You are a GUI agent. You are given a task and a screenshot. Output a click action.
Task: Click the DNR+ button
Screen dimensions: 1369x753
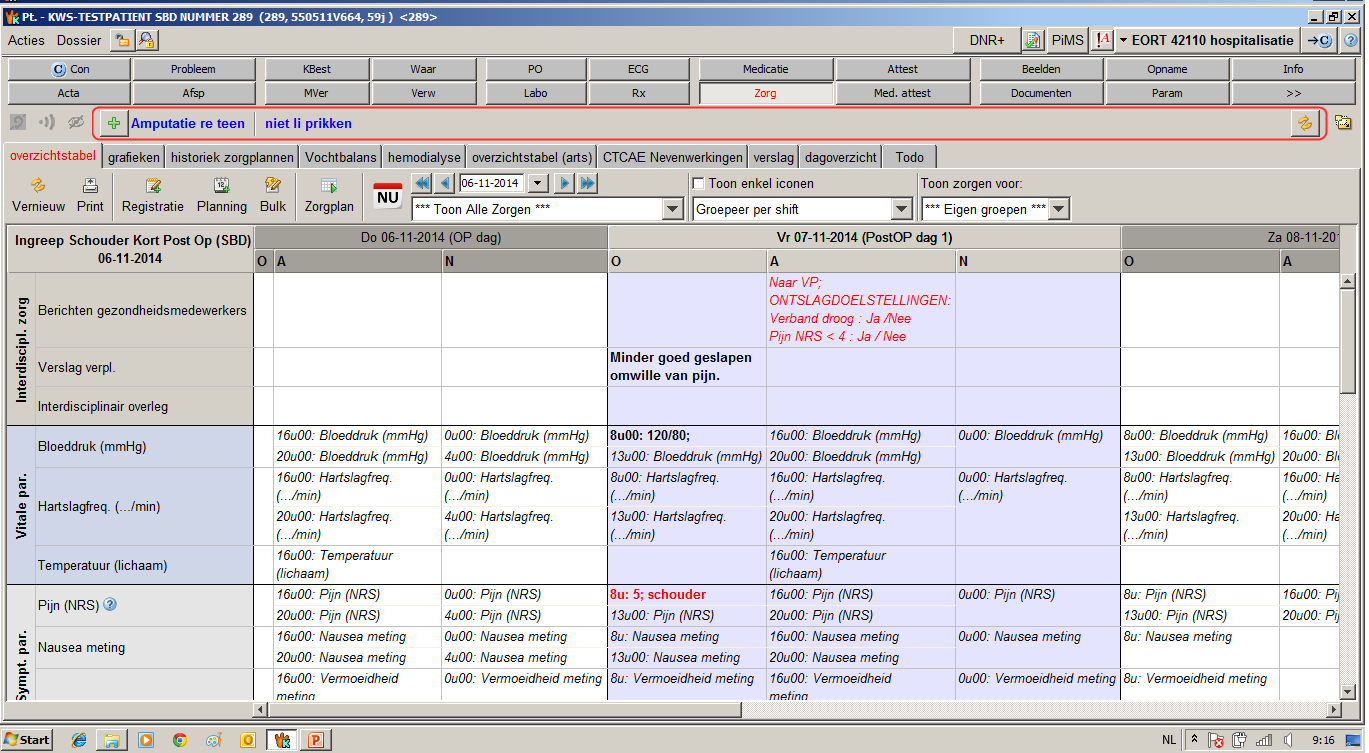(987, 40)
